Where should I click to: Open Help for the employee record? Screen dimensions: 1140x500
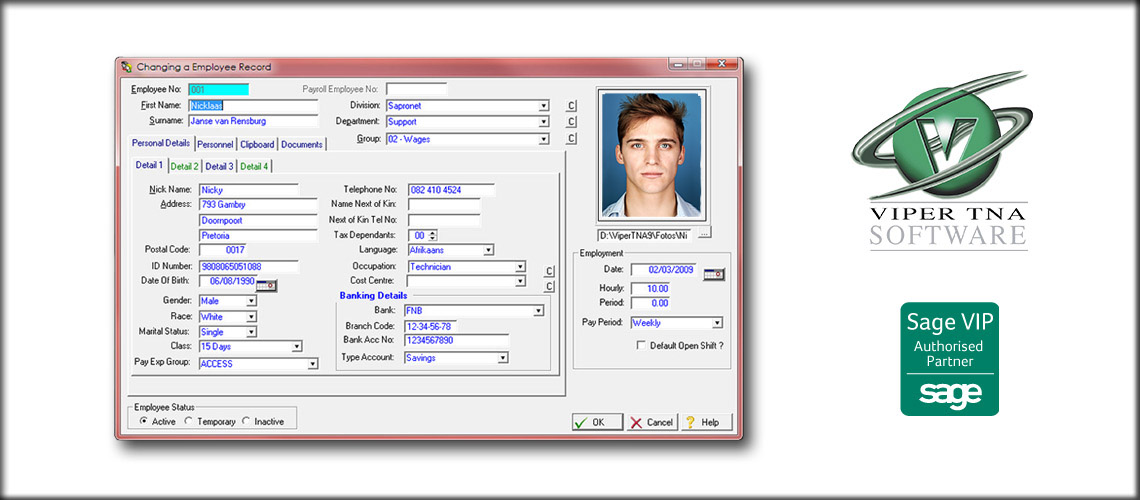707,422
